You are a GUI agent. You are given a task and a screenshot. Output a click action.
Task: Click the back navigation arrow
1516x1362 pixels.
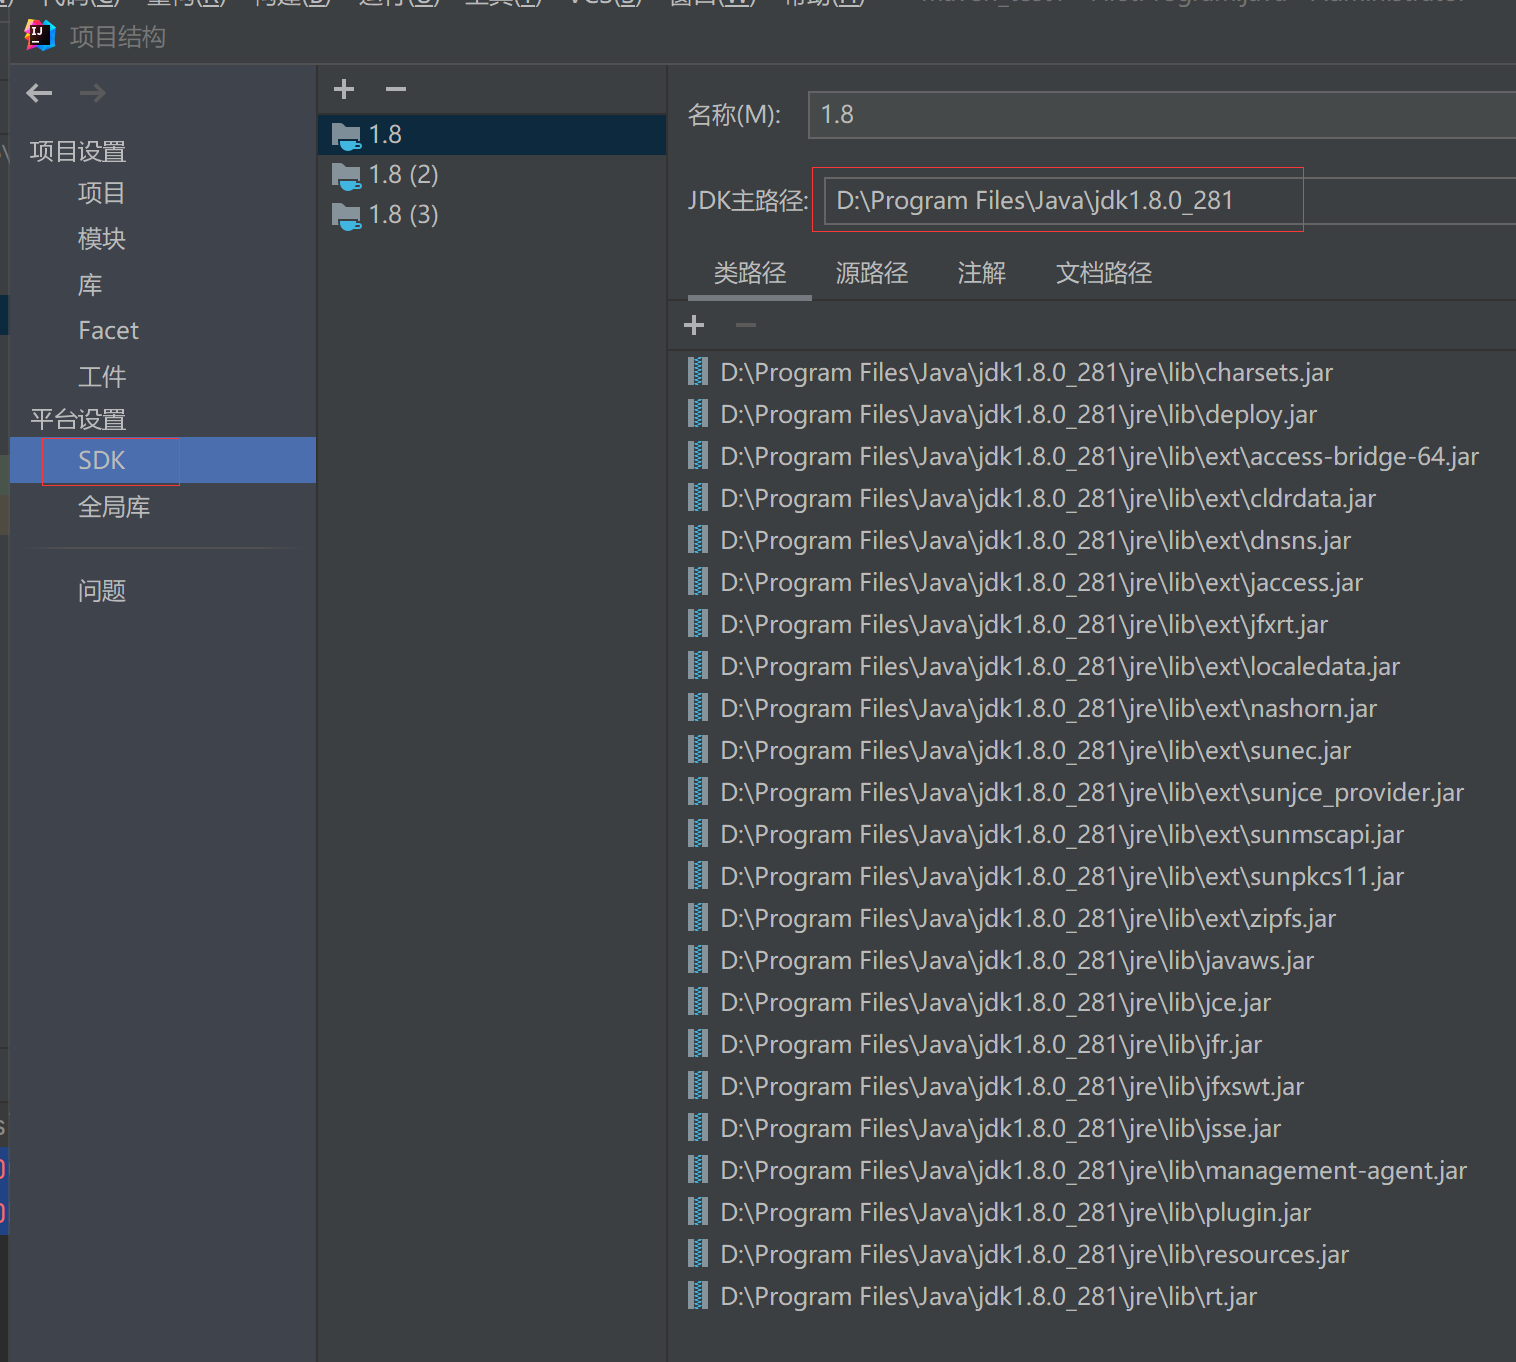coord(39,93)
